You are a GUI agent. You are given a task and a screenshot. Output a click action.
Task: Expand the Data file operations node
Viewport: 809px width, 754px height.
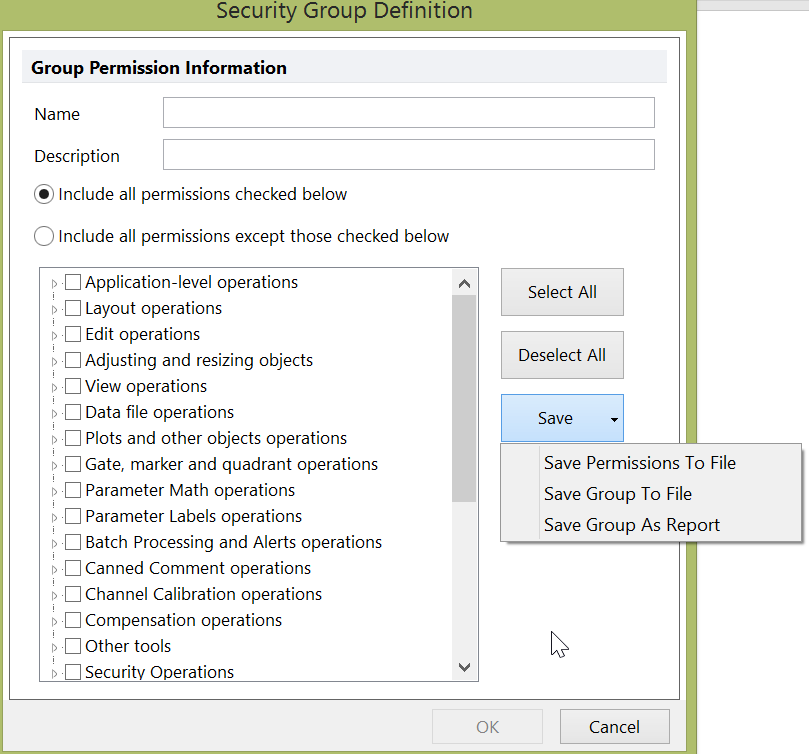coord(54,413)
